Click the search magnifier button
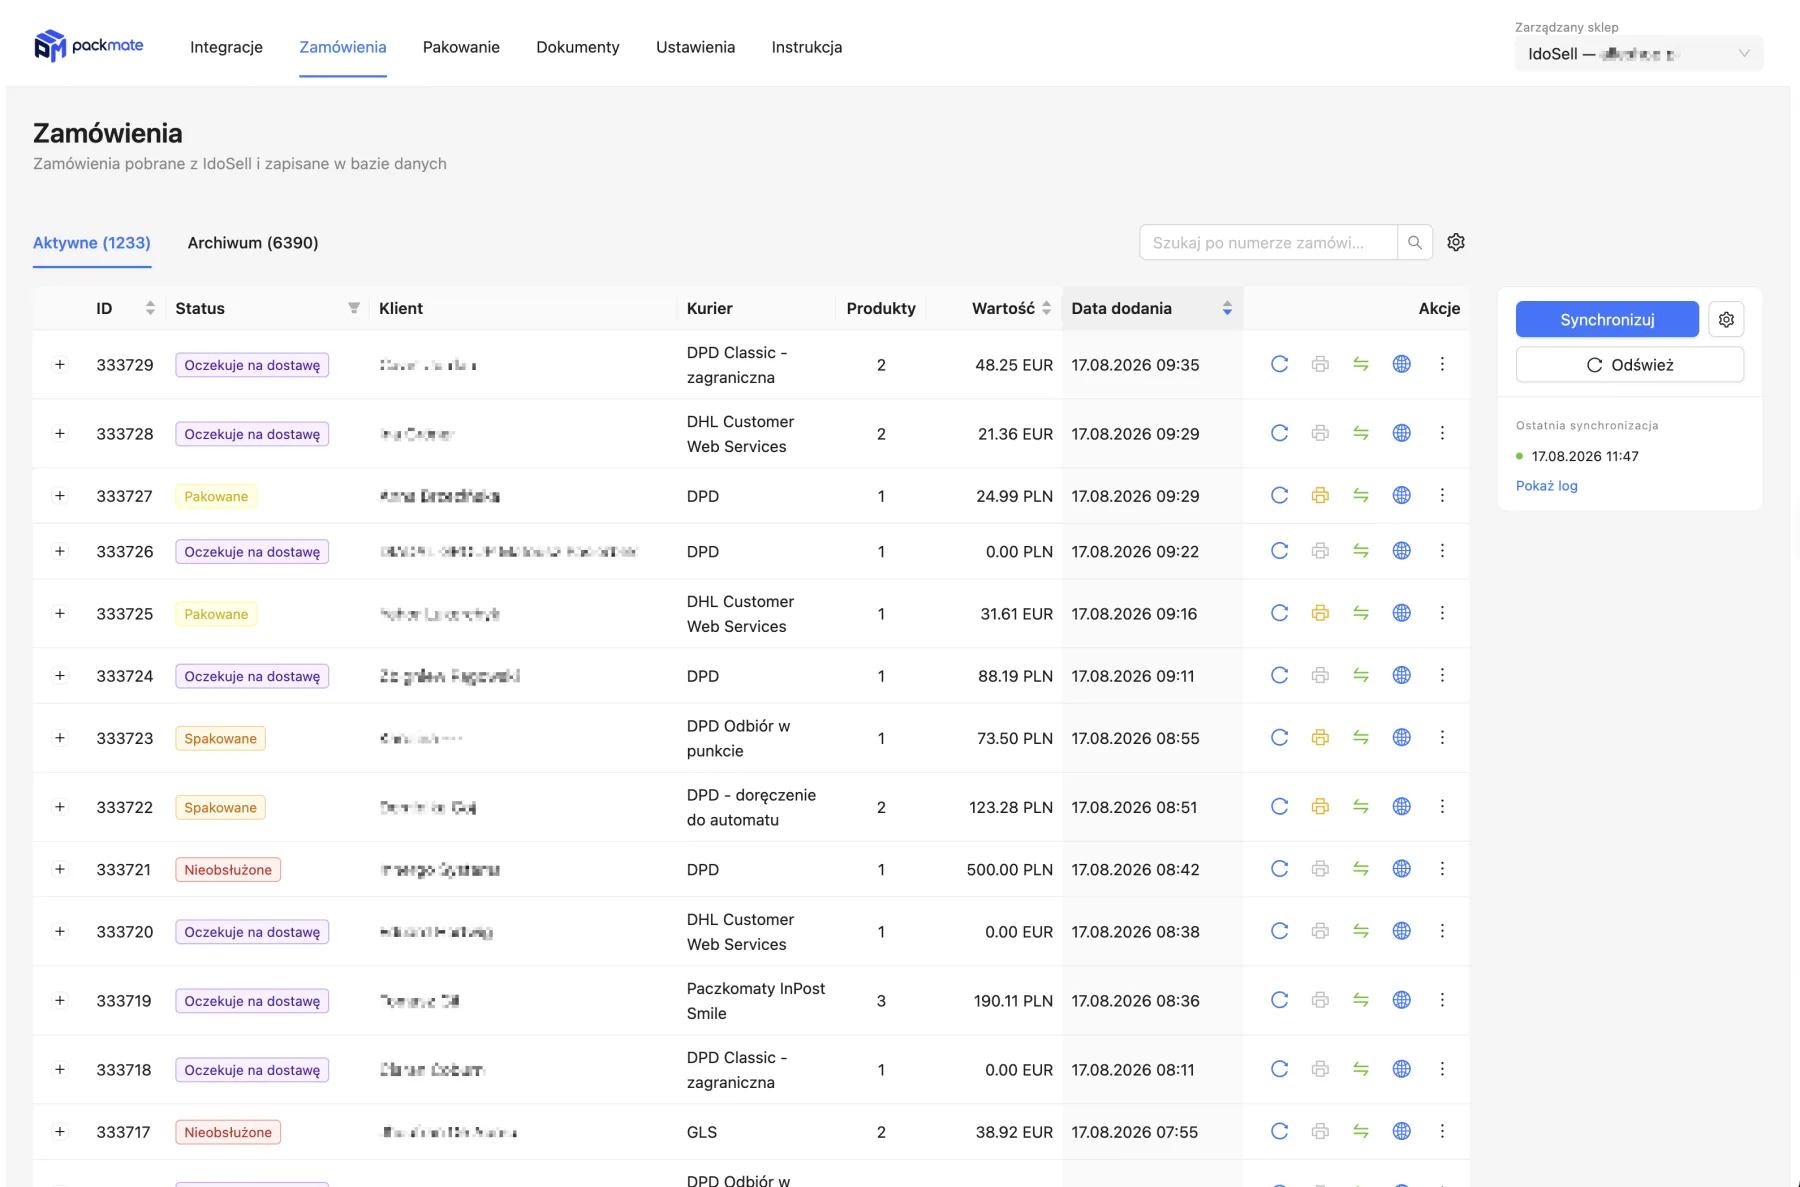Image resolution: width=1800 pixels, height=1187 pixels. pyautogui.click(x=1415, y=242)
